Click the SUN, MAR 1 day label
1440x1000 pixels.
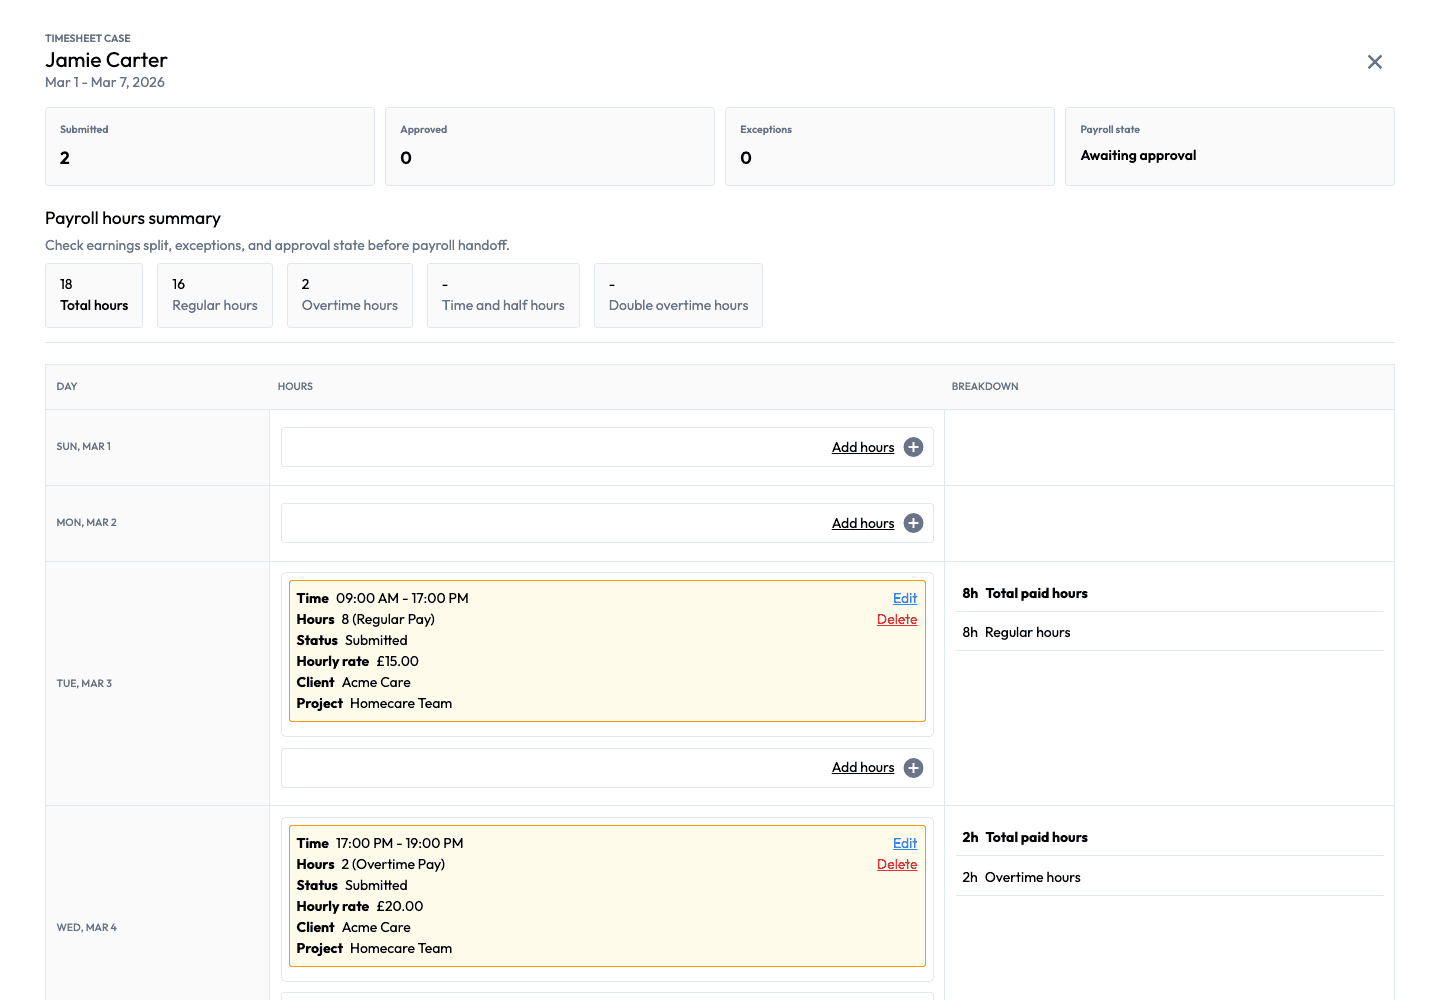(x=84, y=446)
